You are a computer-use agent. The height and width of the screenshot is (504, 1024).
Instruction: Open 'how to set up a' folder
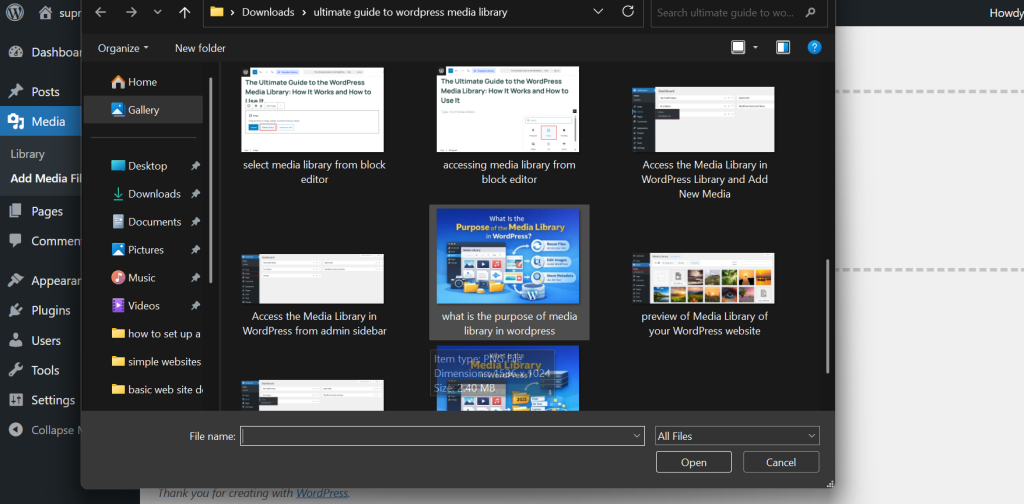coord(156,334)
